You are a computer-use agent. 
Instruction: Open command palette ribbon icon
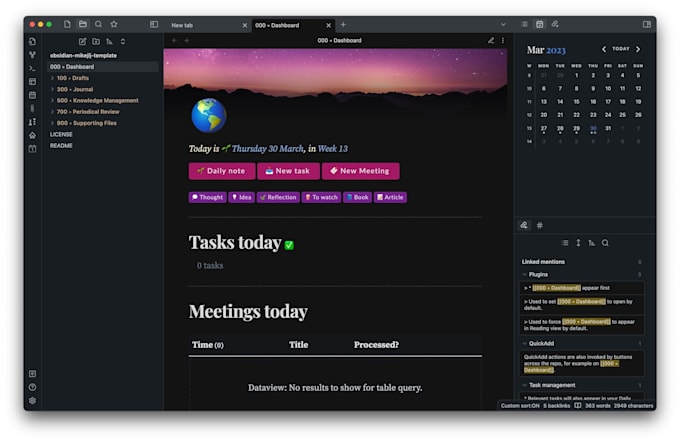(33, 69)
